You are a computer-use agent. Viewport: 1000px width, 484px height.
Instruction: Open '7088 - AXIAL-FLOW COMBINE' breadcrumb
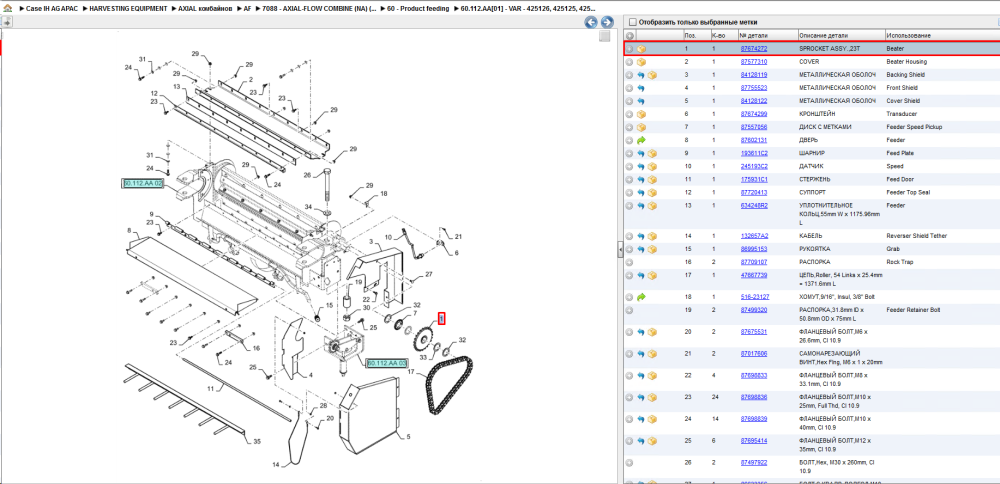(319, 9)
